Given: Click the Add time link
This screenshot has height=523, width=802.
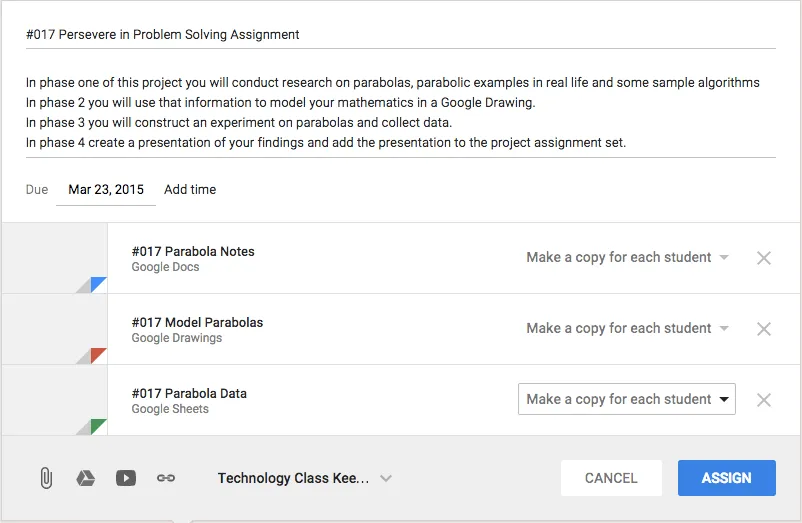Looking at the screenshot, I should (x=190, y=189).
